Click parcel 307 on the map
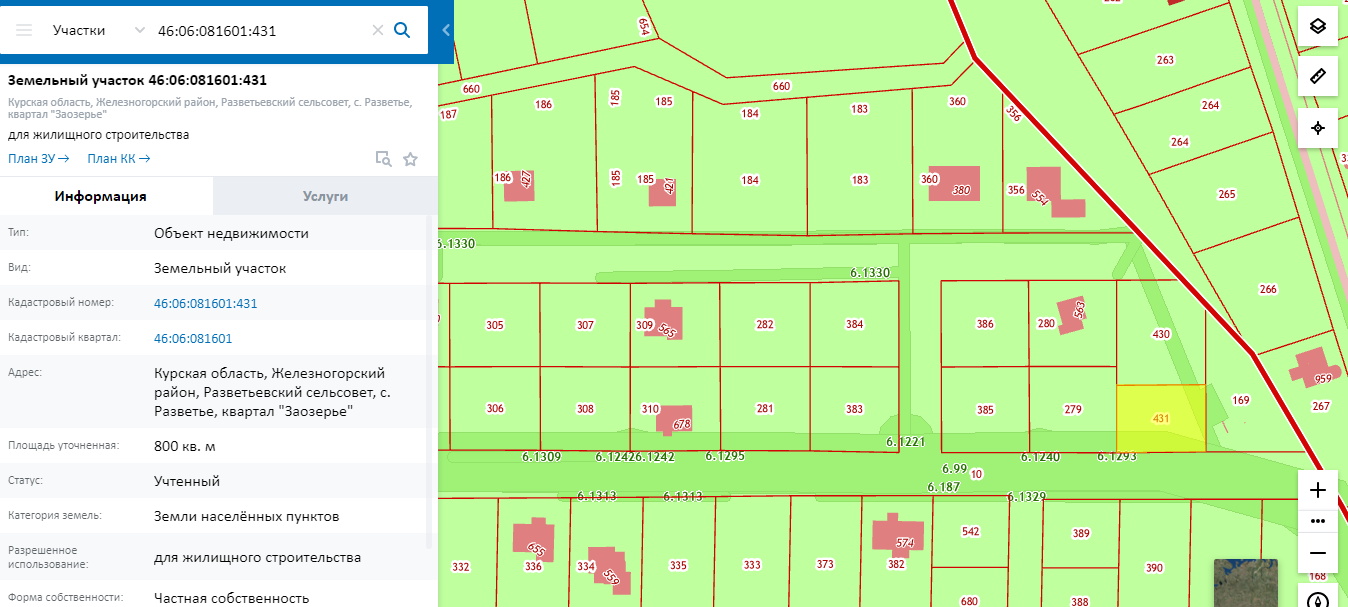Image resolution: width=1348 pixels, height=607 pixels. pyautogui.click(x=585, y=325)
